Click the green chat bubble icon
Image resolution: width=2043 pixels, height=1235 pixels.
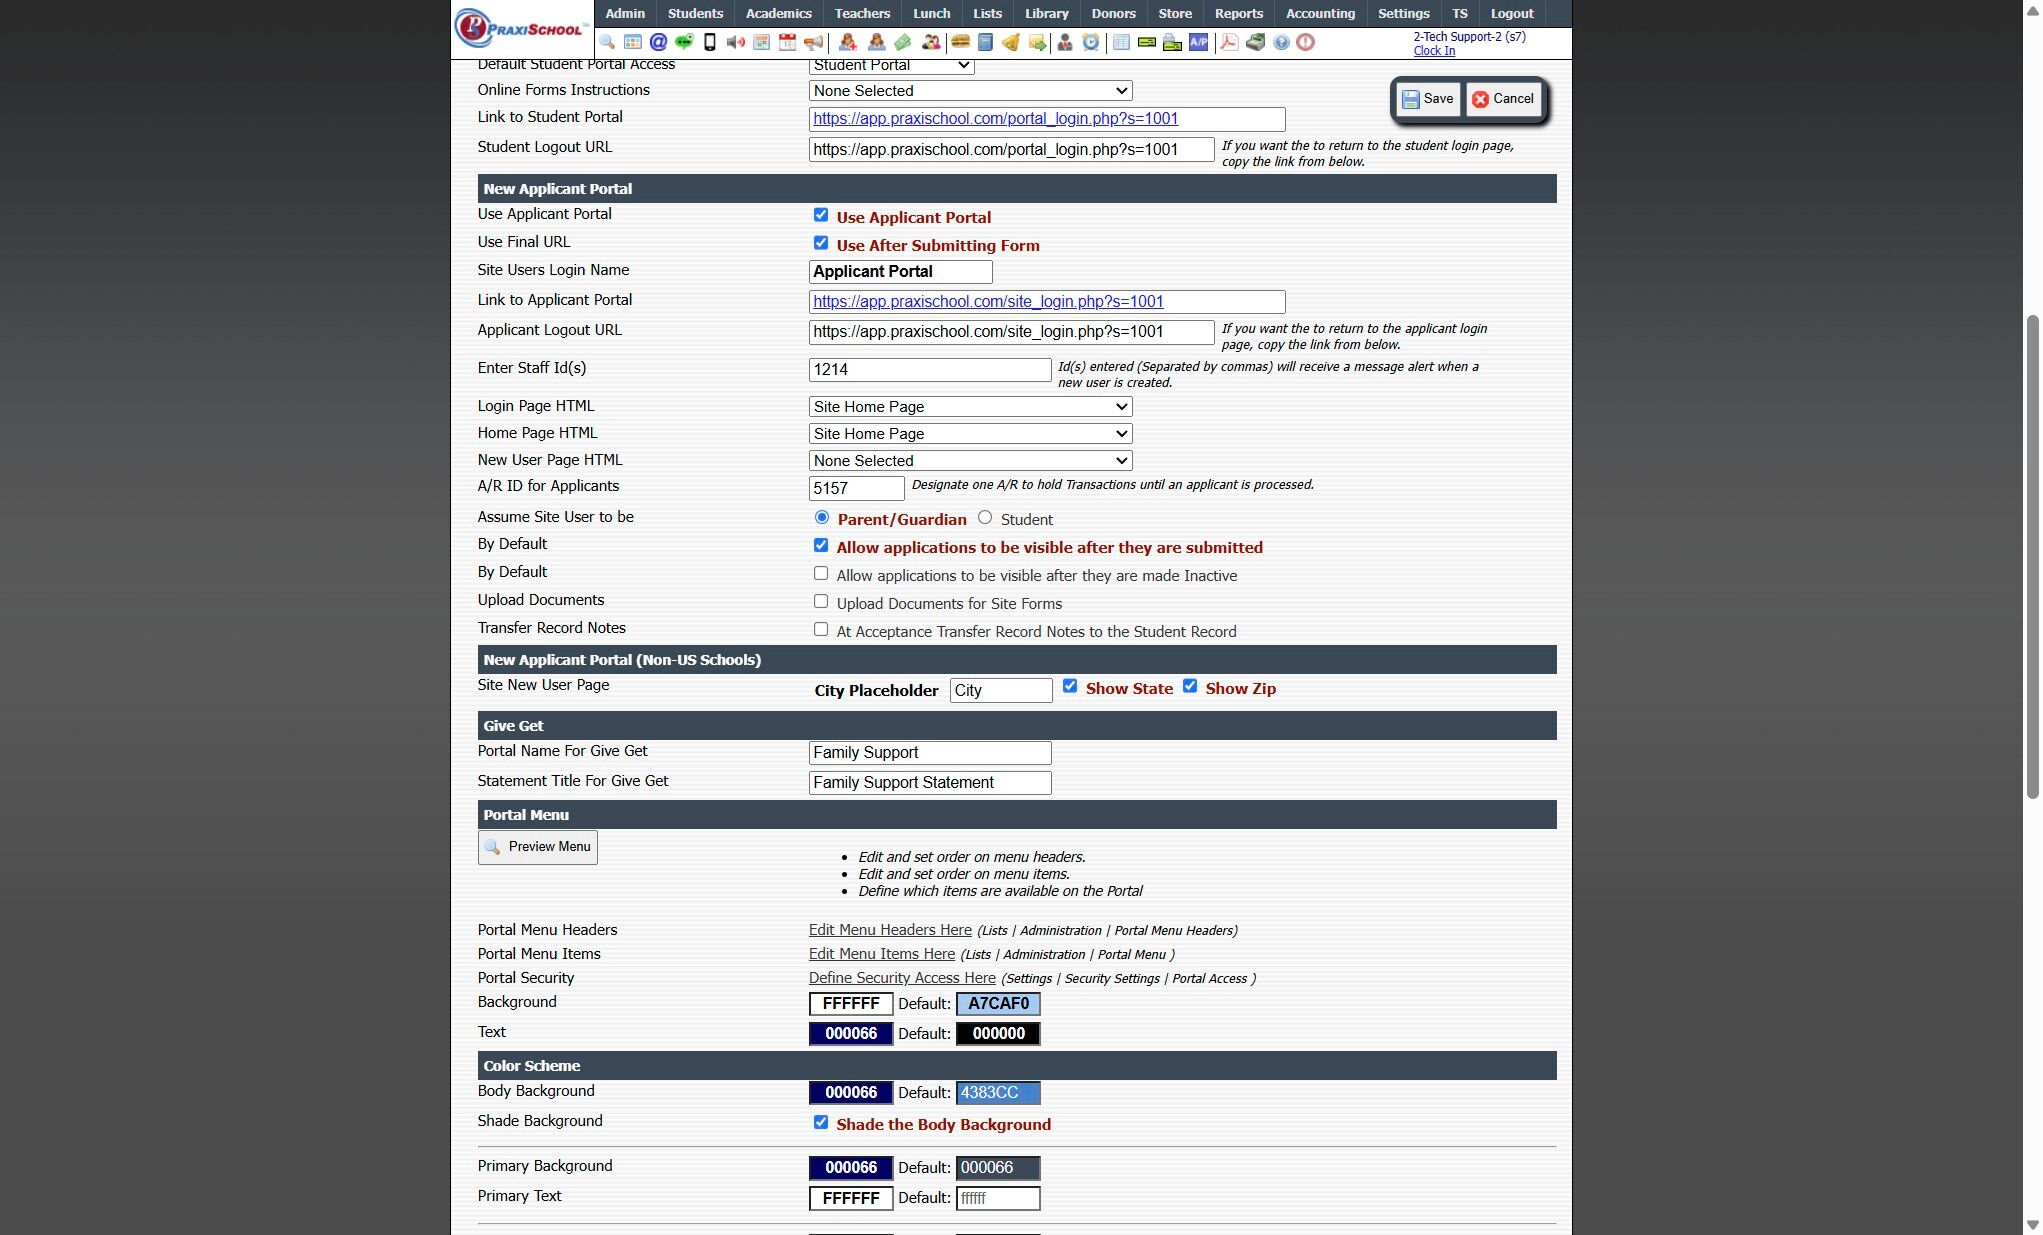[x=684, y=42]
